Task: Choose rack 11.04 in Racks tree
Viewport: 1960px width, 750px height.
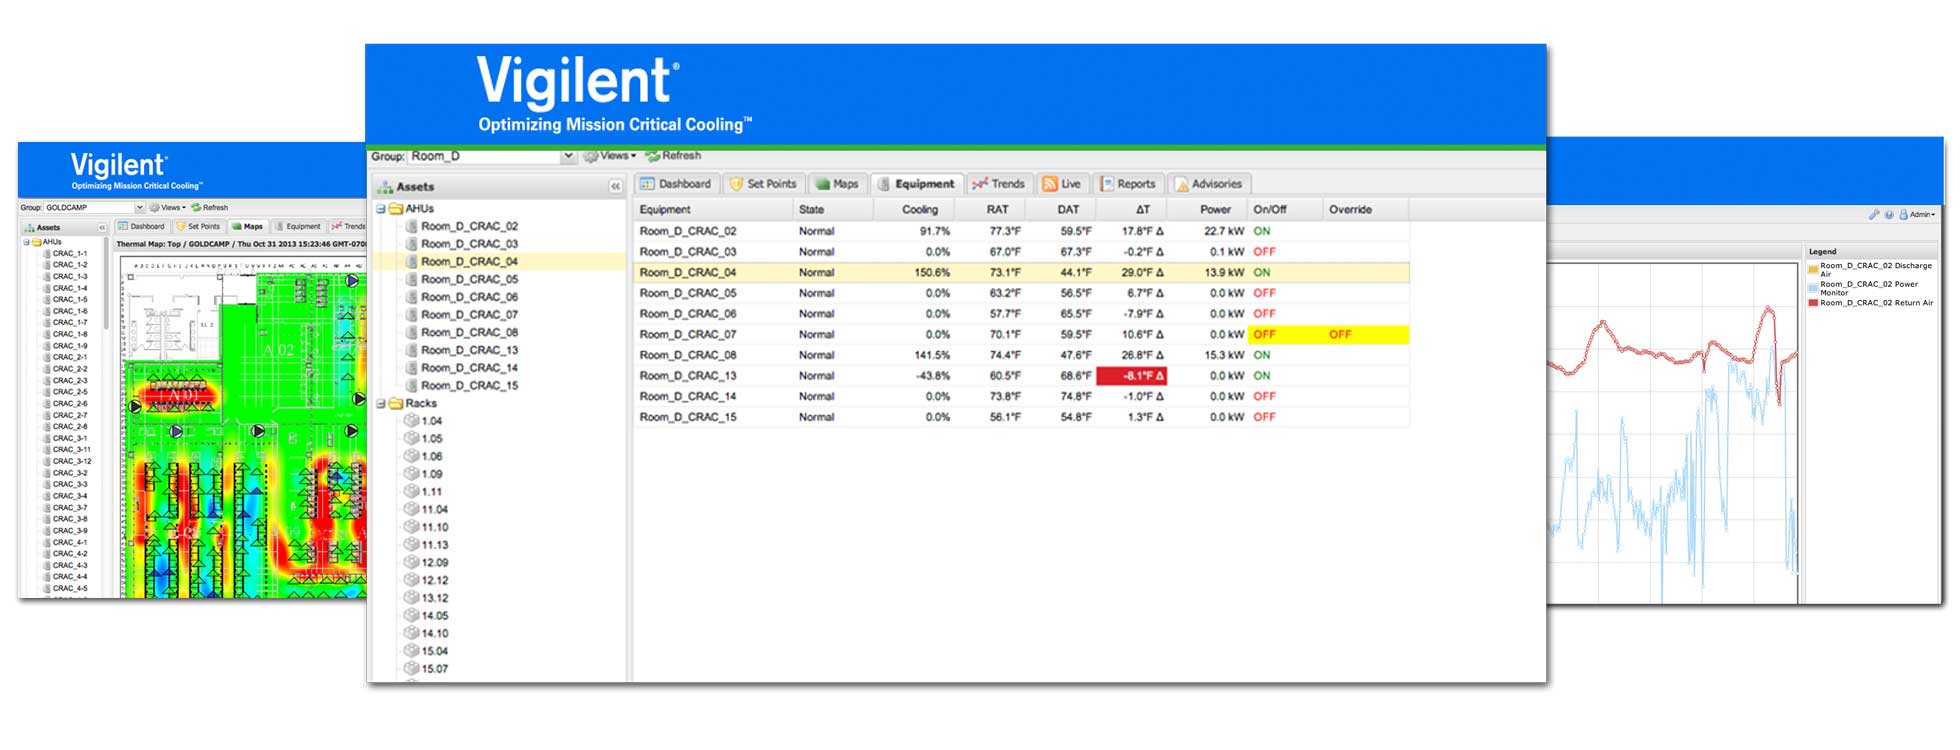Action: 435,510
